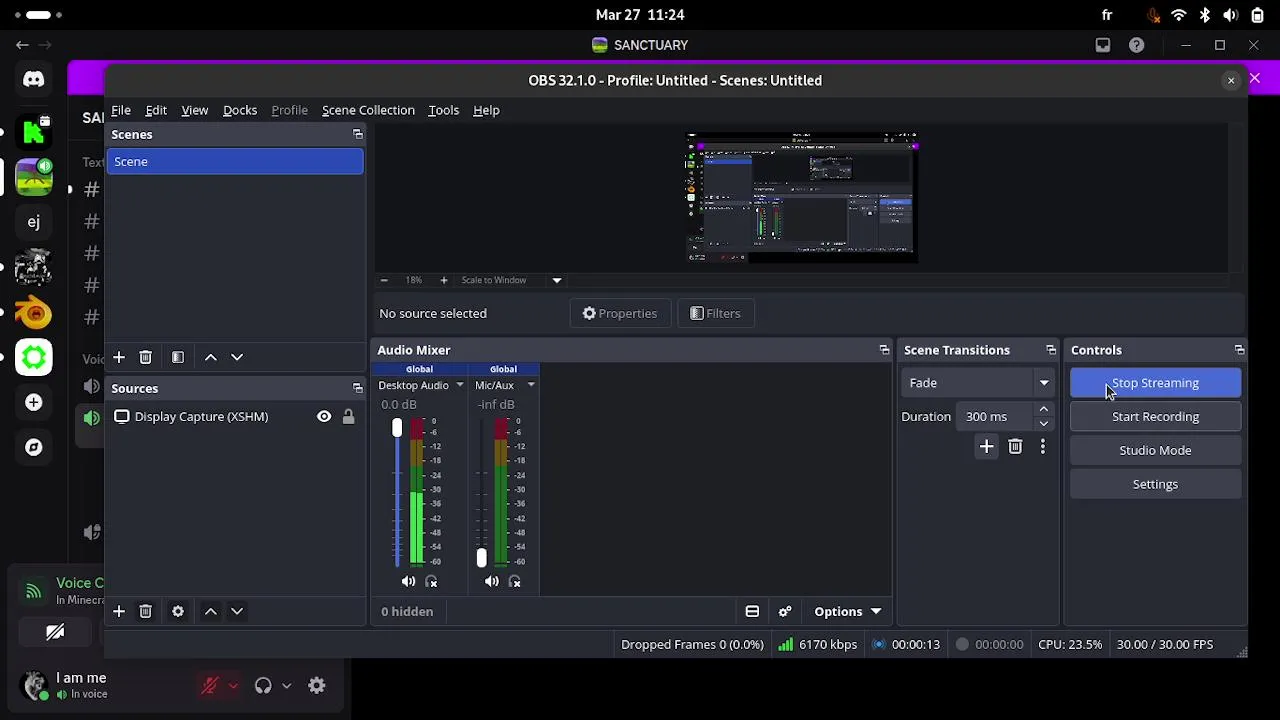Toggle Mic/Aux monitoring headphones

[x=515, y=582]
